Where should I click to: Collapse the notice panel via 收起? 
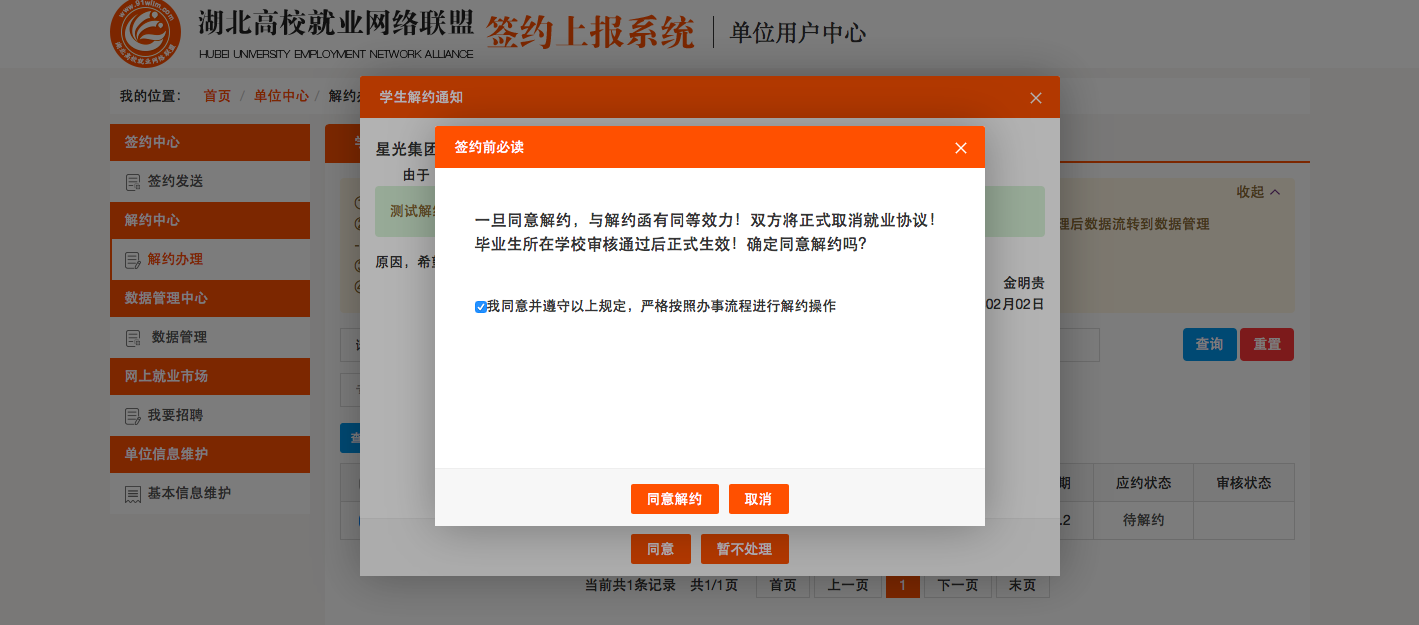[x=1257, y=192]
